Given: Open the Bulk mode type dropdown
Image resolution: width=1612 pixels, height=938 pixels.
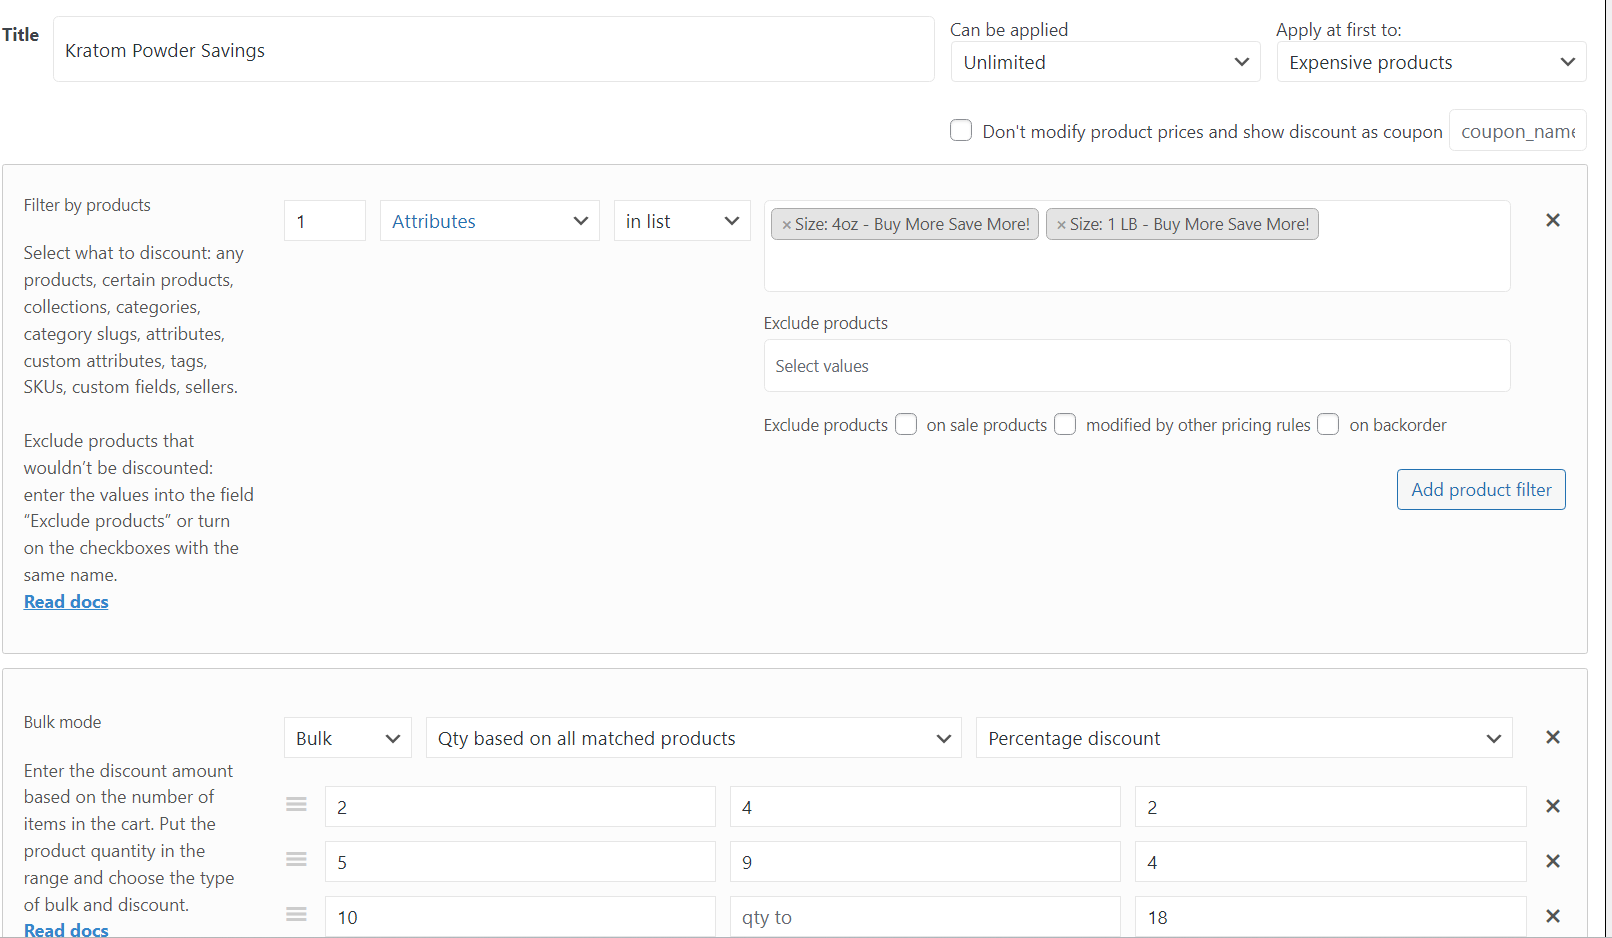Looking at the screenshot, I should pyautogui.click(x=348, y=738).
